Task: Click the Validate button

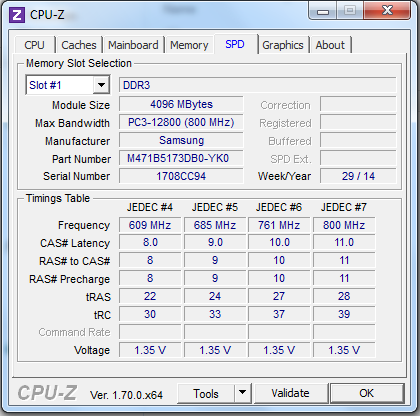Action: 290,393
